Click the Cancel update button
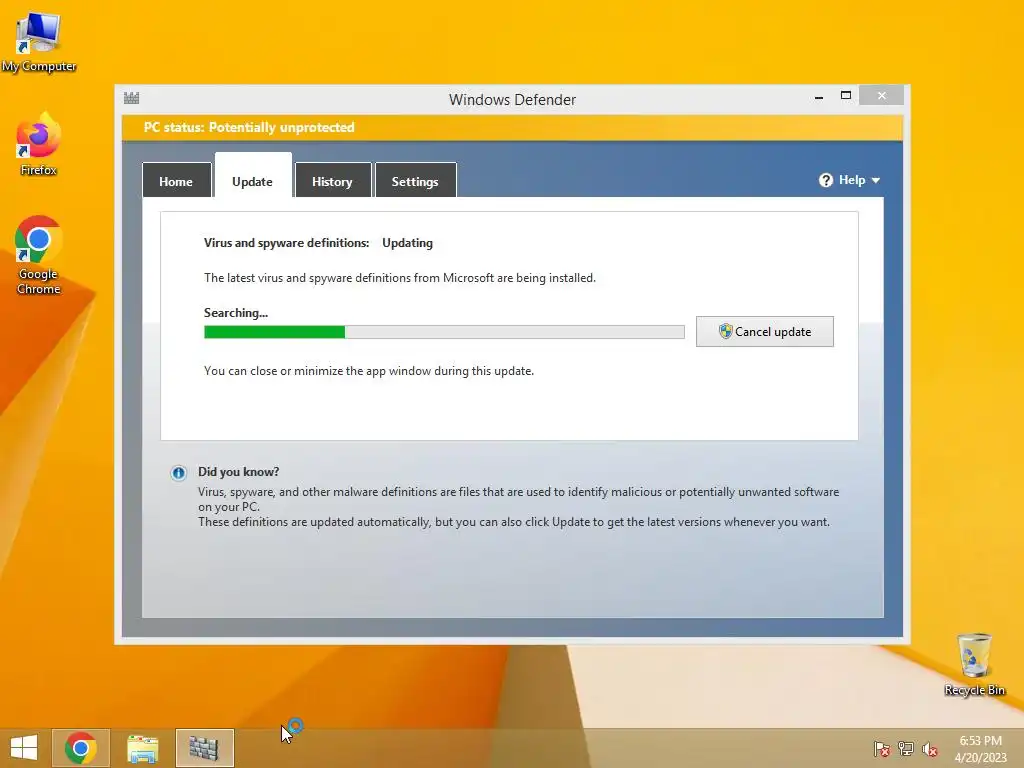This screenshot has height=768, width=1024. [765, 332]
